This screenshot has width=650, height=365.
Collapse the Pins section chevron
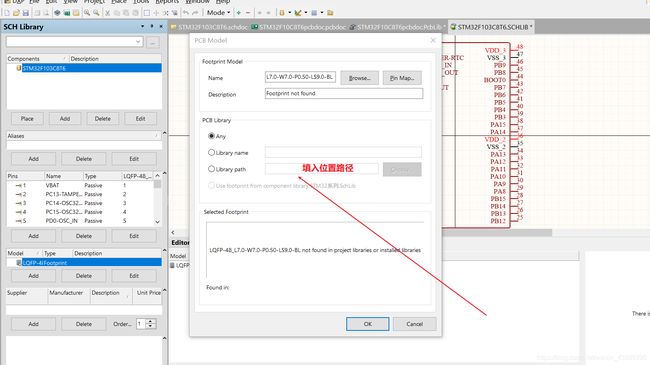(165, 173)
